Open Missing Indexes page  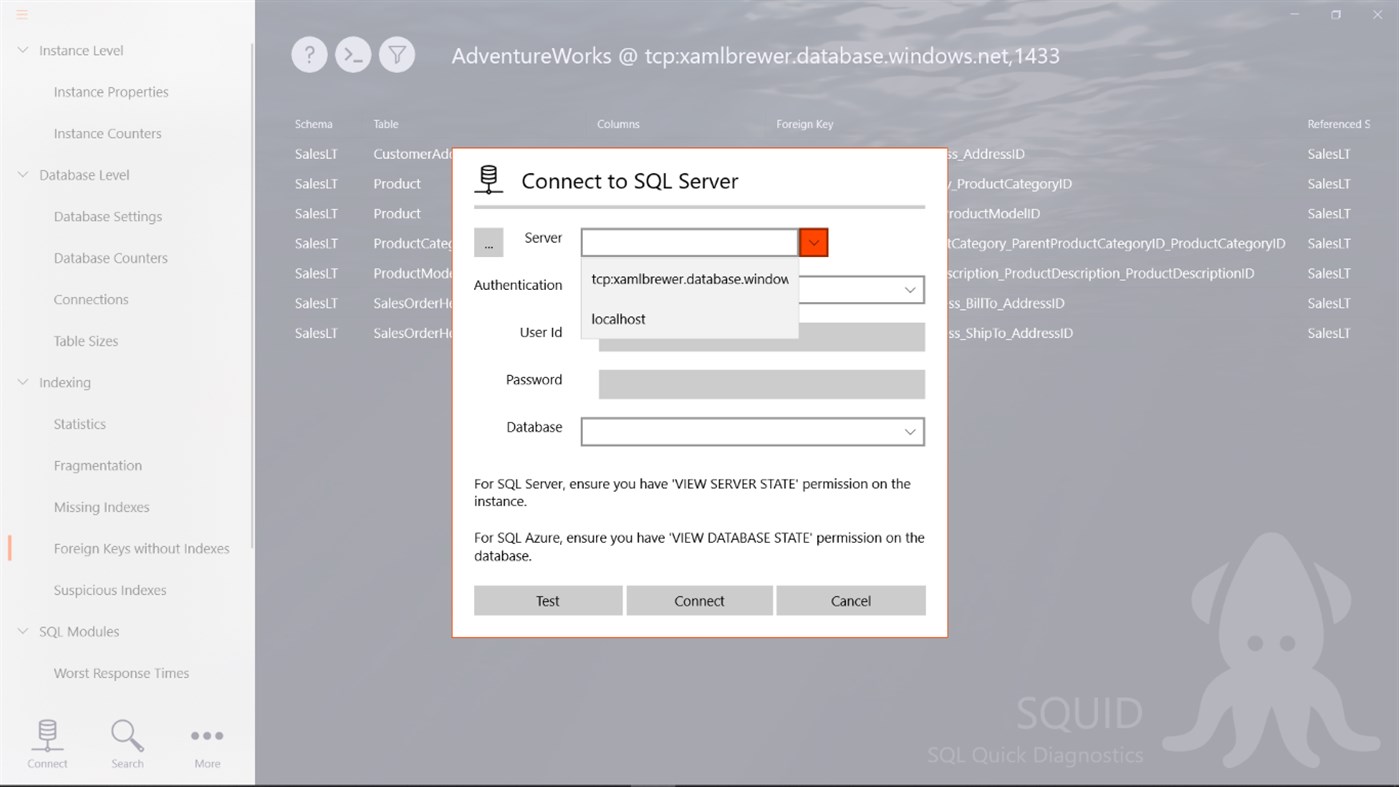(x=102, y=507)
